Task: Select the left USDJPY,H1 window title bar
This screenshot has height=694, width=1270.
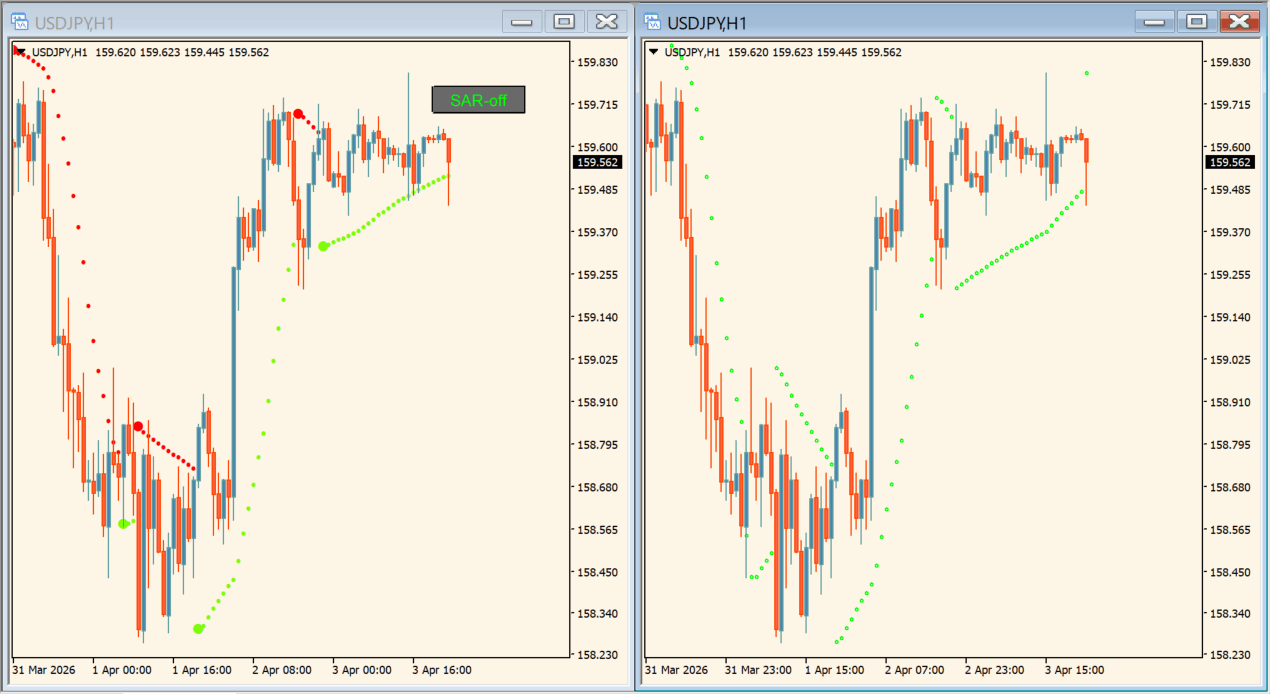Action: [250, 20]
